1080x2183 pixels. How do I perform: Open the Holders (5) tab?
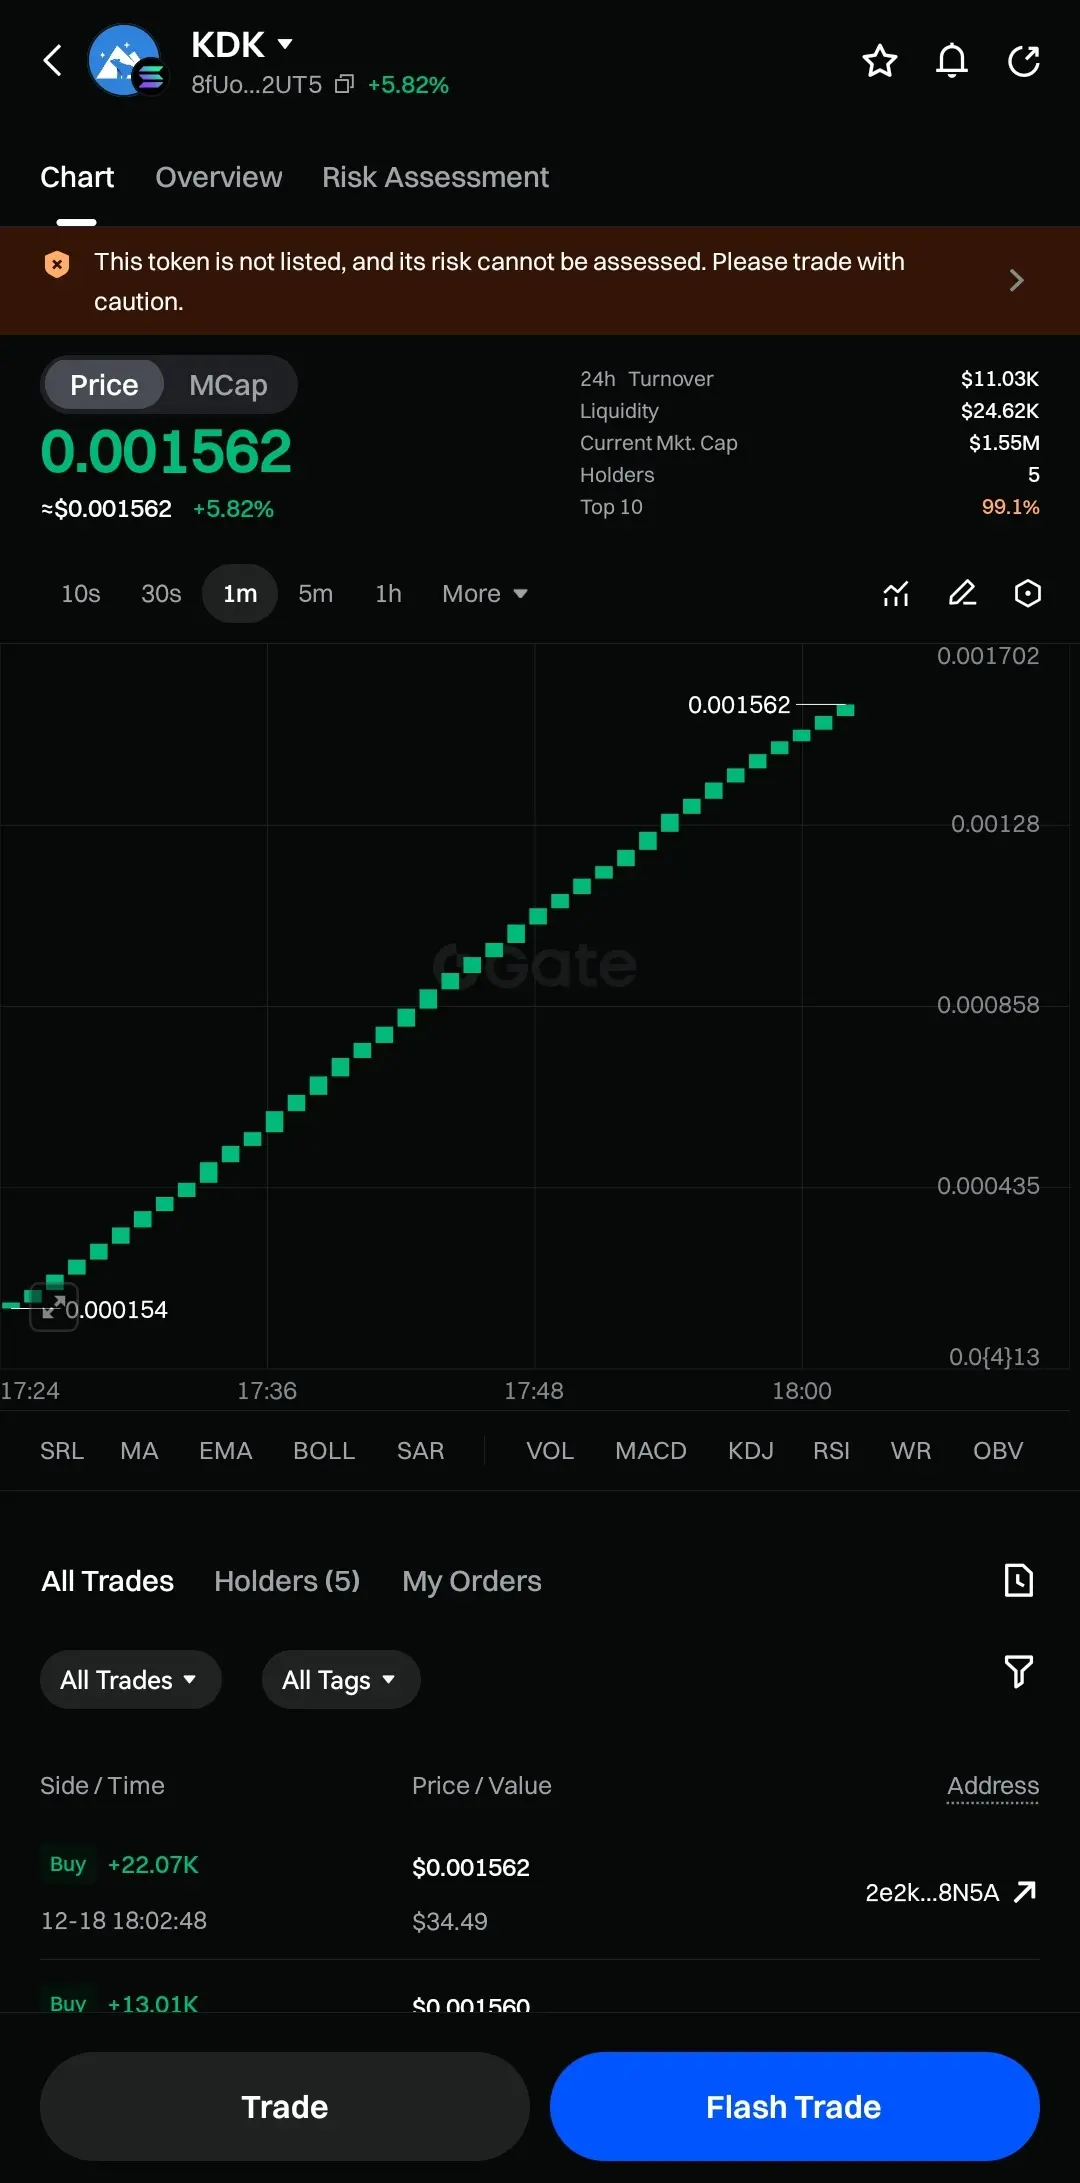[x=287, y=1581]
